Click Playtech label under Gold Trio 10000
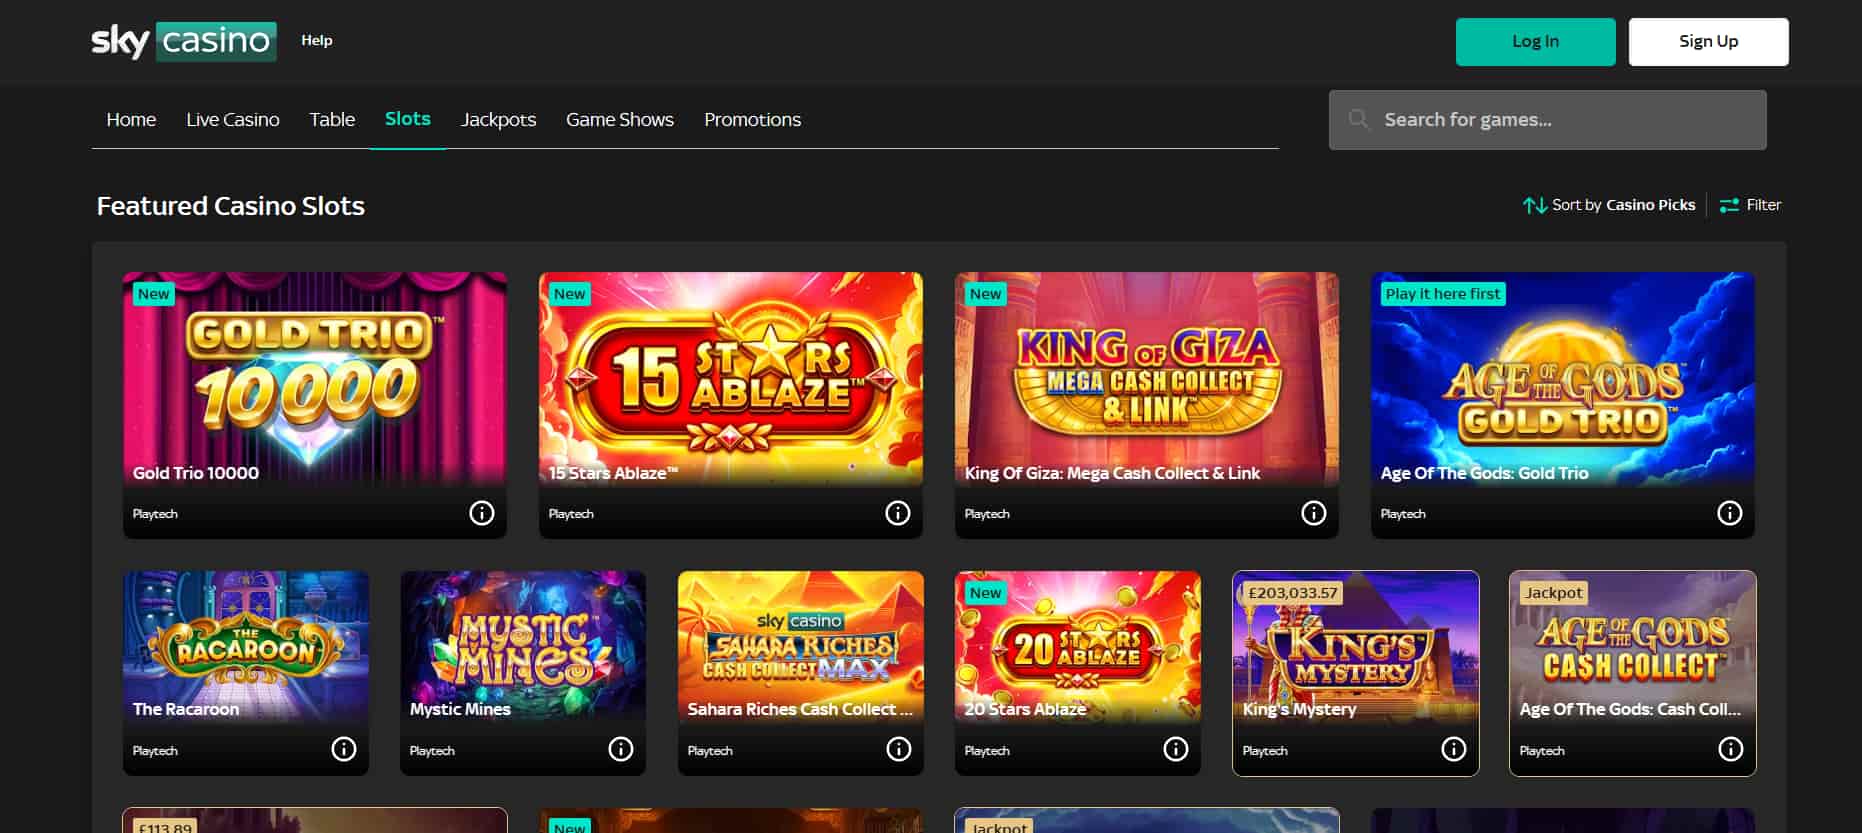The height and width of the screenshot is (833, 1862). click(155, 514)
